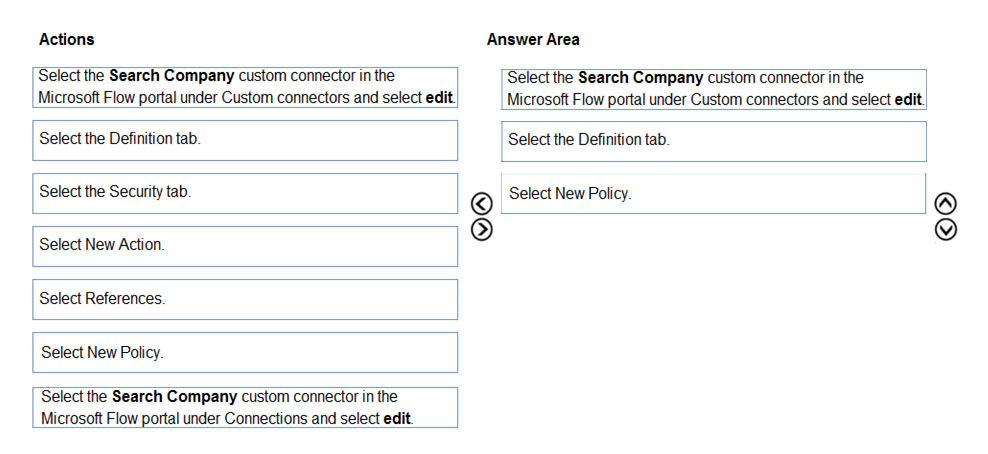Select Search Company item in Answer Area

click(x=714, y=89)
